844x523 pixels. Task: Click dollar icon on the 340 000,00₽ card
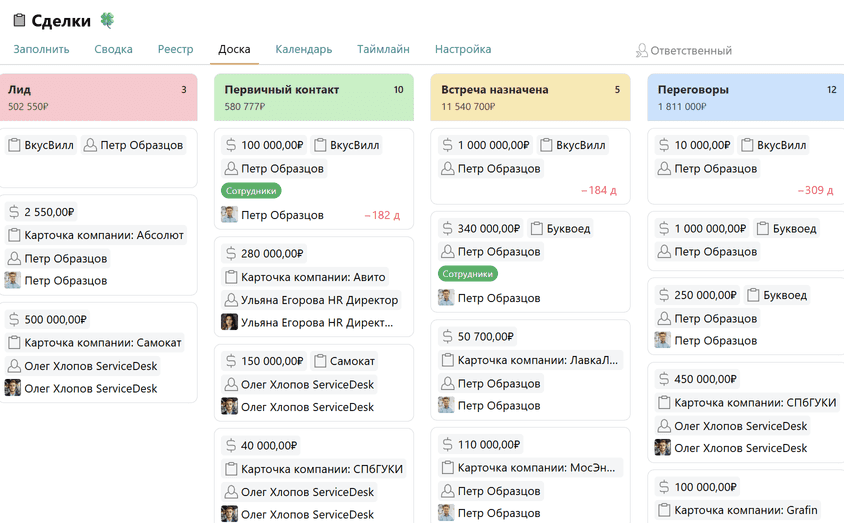point(447,229)
